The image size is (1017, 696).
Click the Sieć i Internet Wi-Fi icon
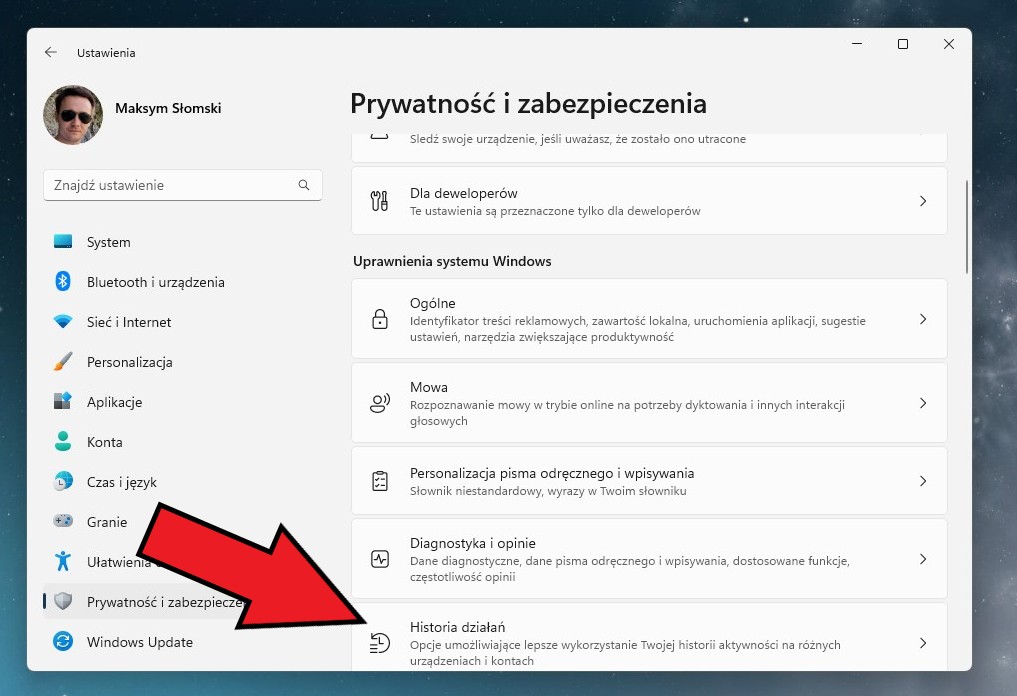62,322
